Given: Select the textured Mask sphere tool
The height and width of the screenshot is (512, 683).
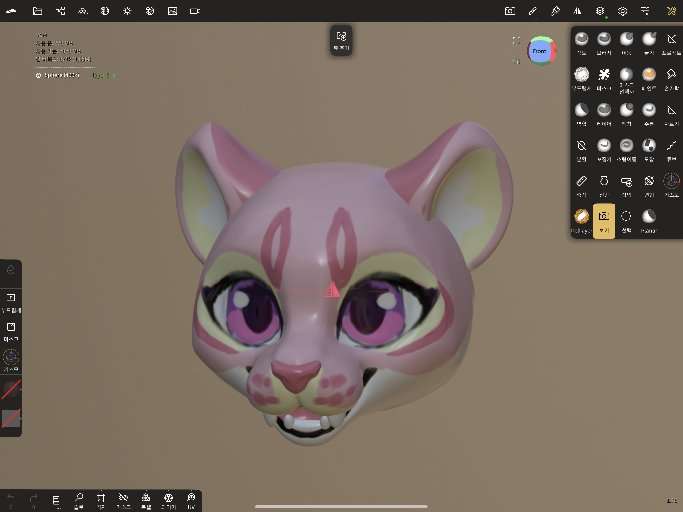Looking at the screenshot, I should tap(582, 78).
